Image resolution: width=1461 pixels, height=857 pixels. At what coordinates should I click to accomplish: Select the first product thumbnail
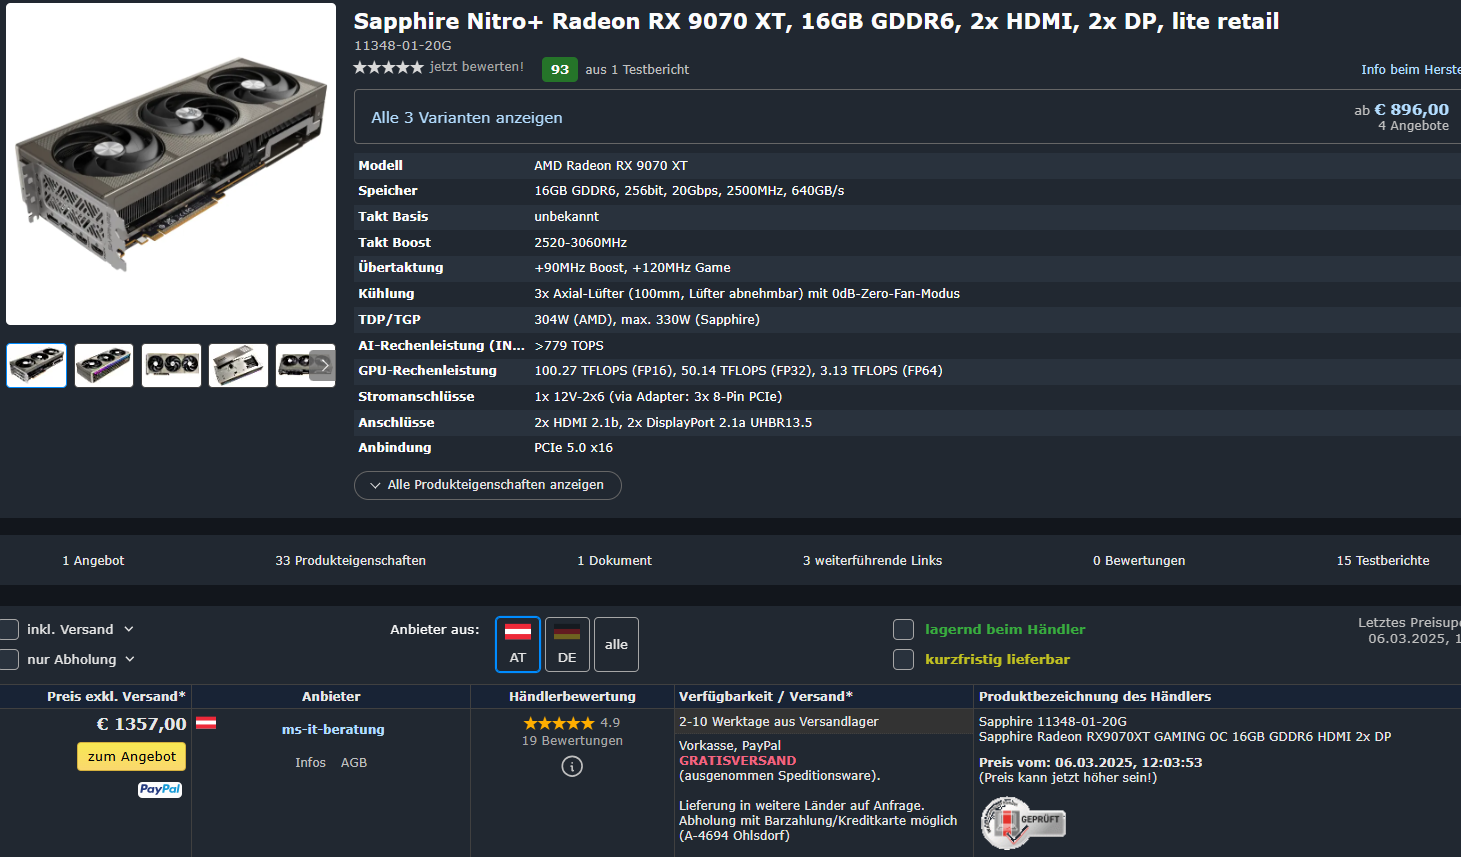point(37,365)
